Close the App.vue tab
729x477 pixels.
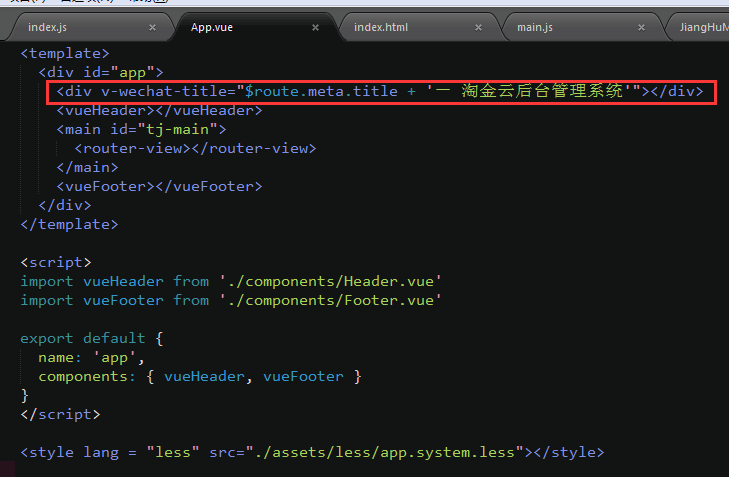316,27
